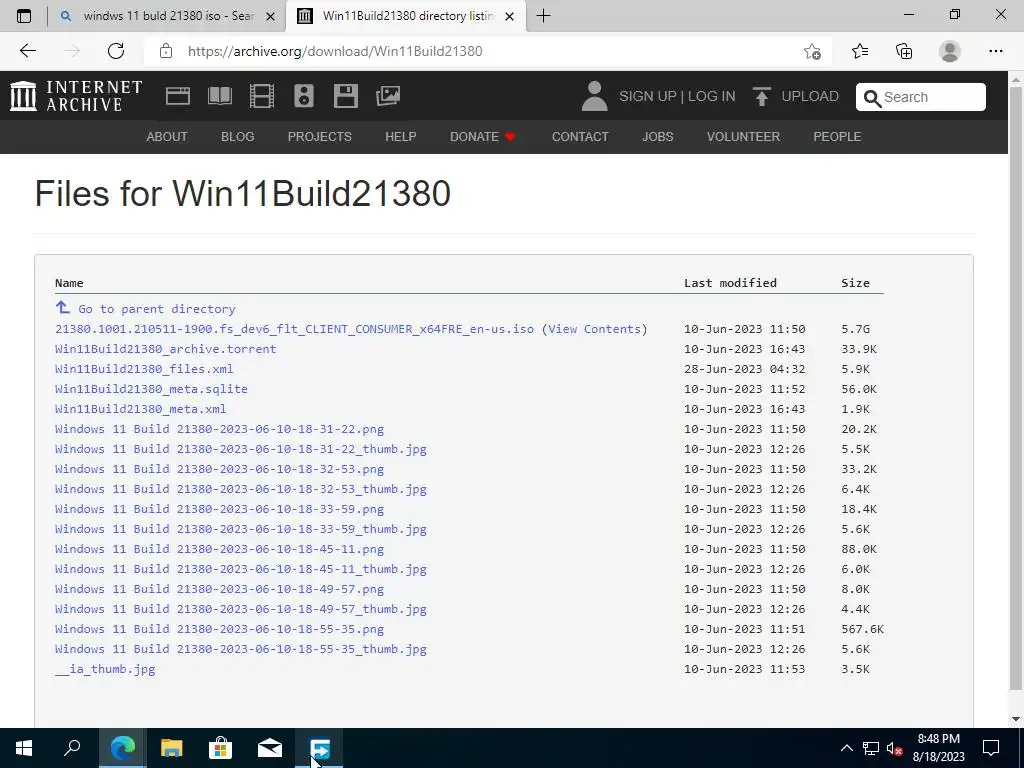
Task: Open Win11Build21380_archive.torrent
Action: pyautogui.click(x=165, y=349)
